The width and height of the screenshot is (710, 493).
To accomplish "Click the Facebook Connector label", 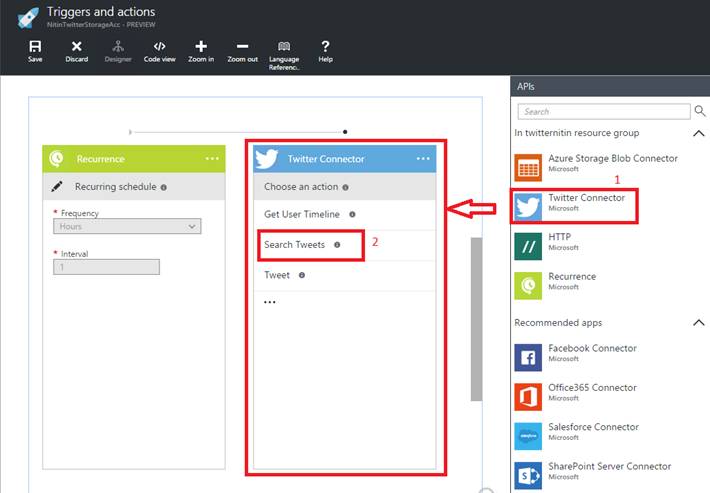I will click(x=592, y=348).
